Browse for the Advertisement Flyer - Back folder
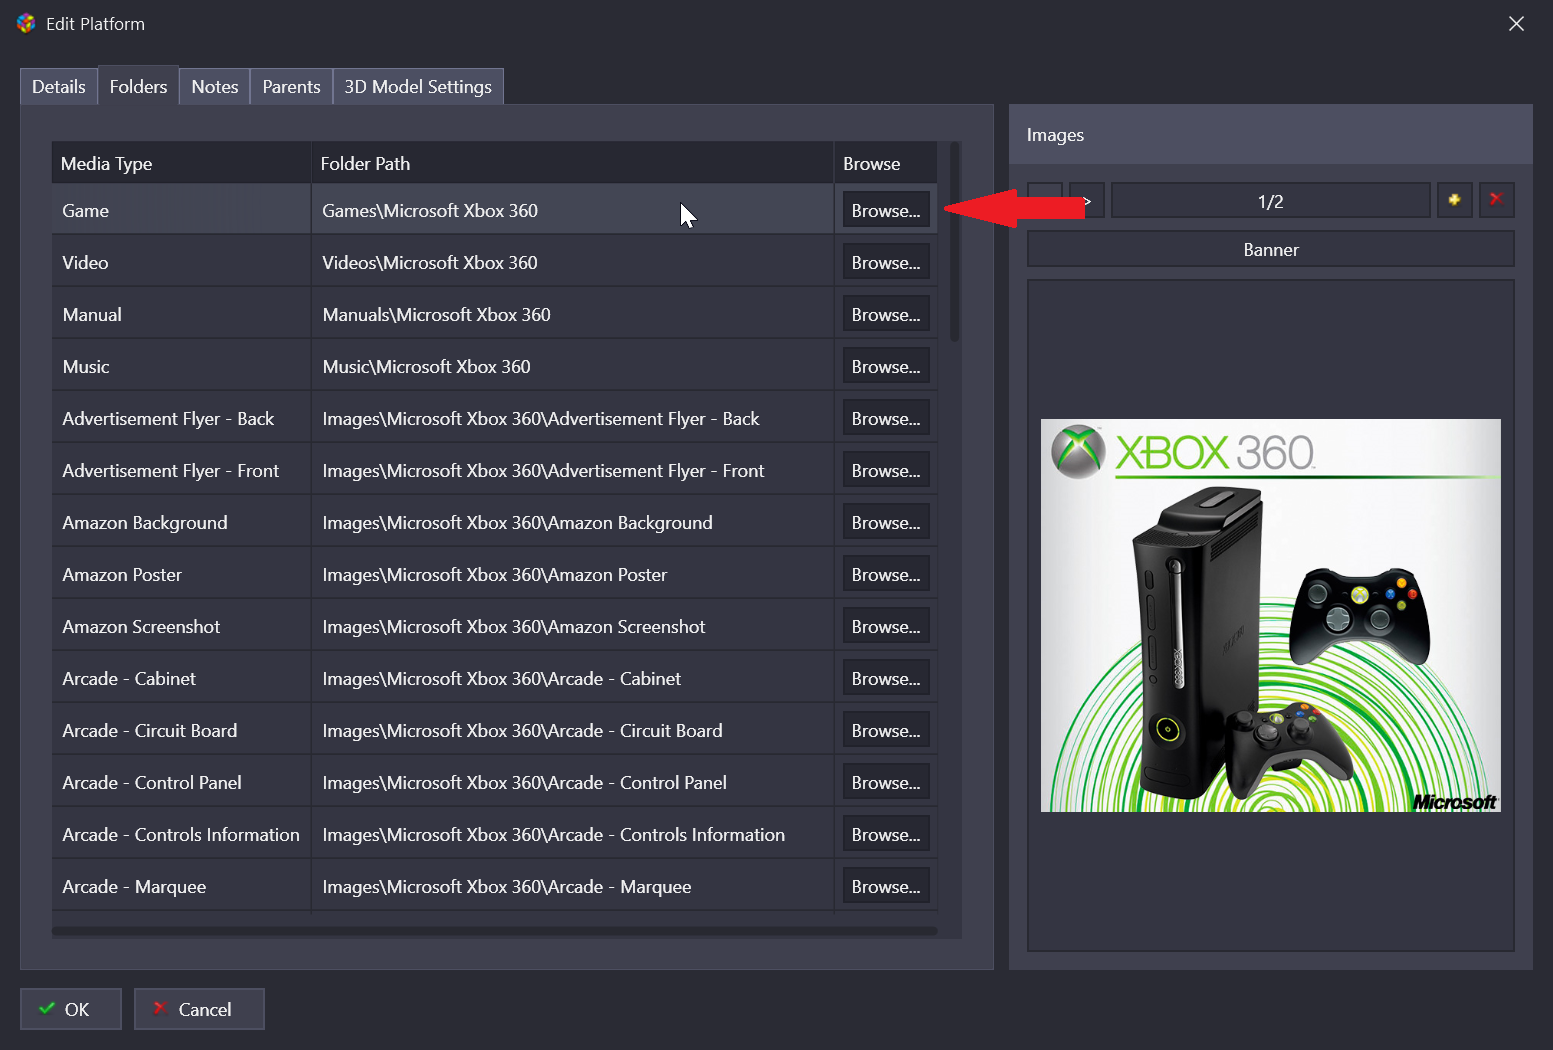 click(886, 418)
